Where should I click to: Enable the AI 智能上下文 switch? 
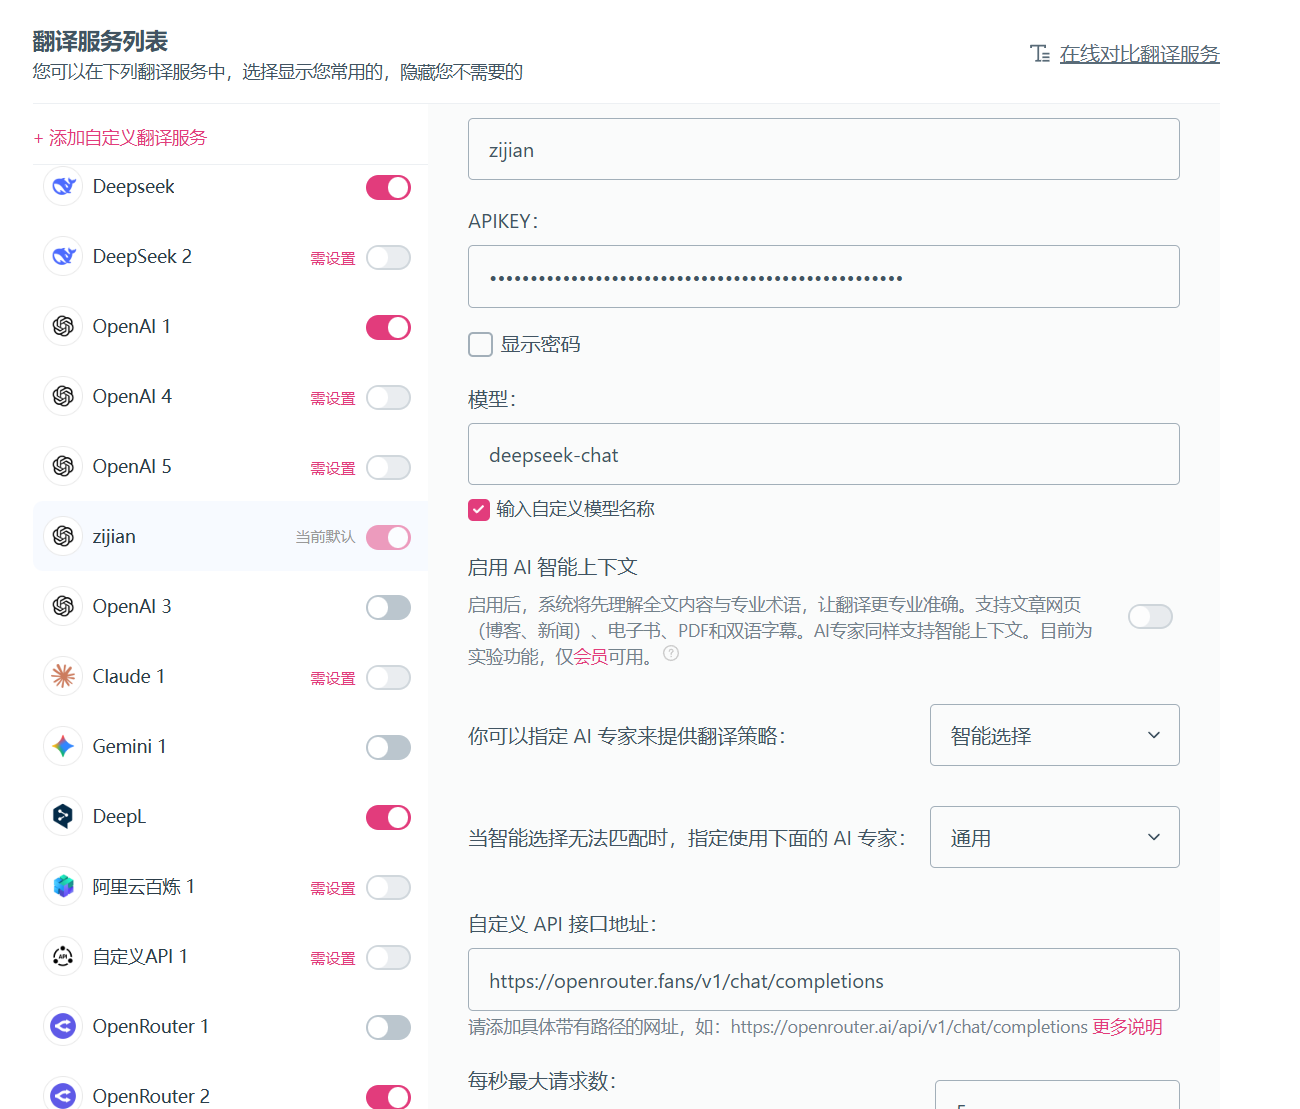pos(1150,617)
